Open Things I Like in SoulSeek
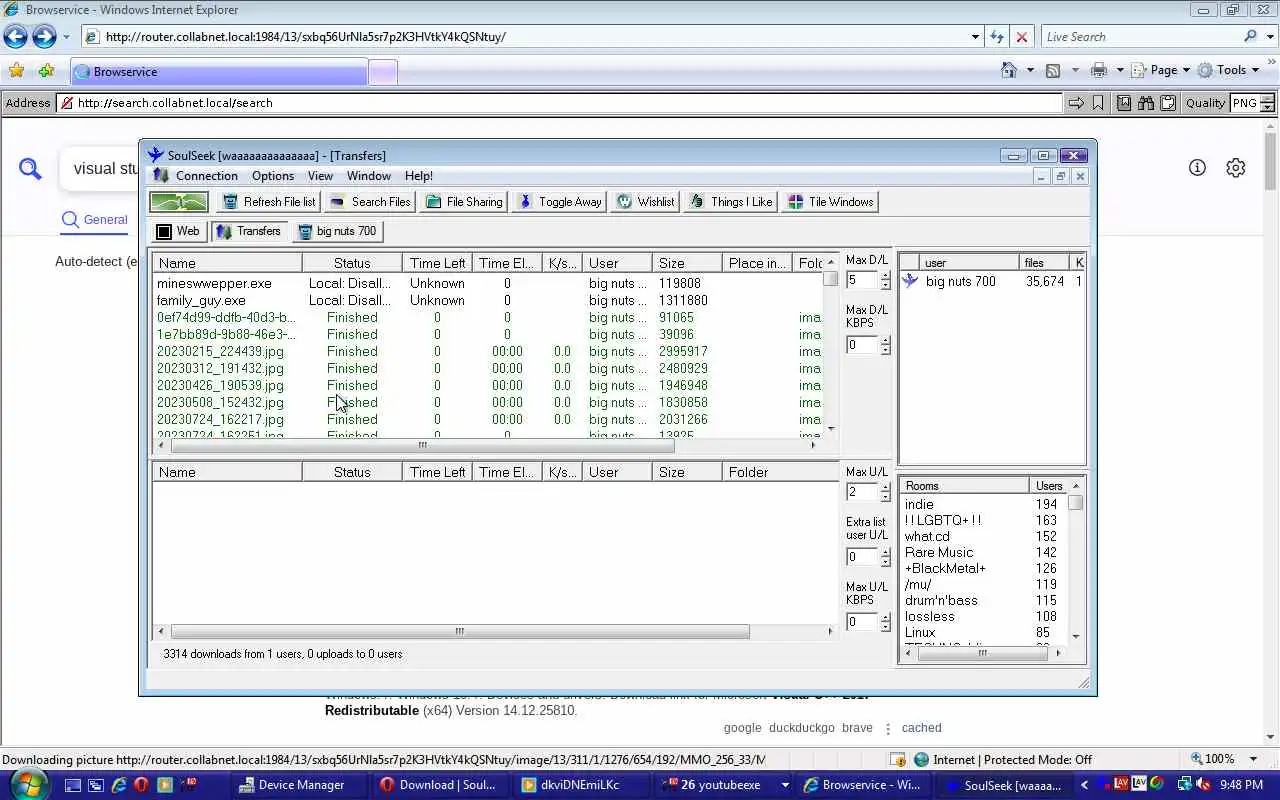The image size is (1280, 800). [731, 202]
